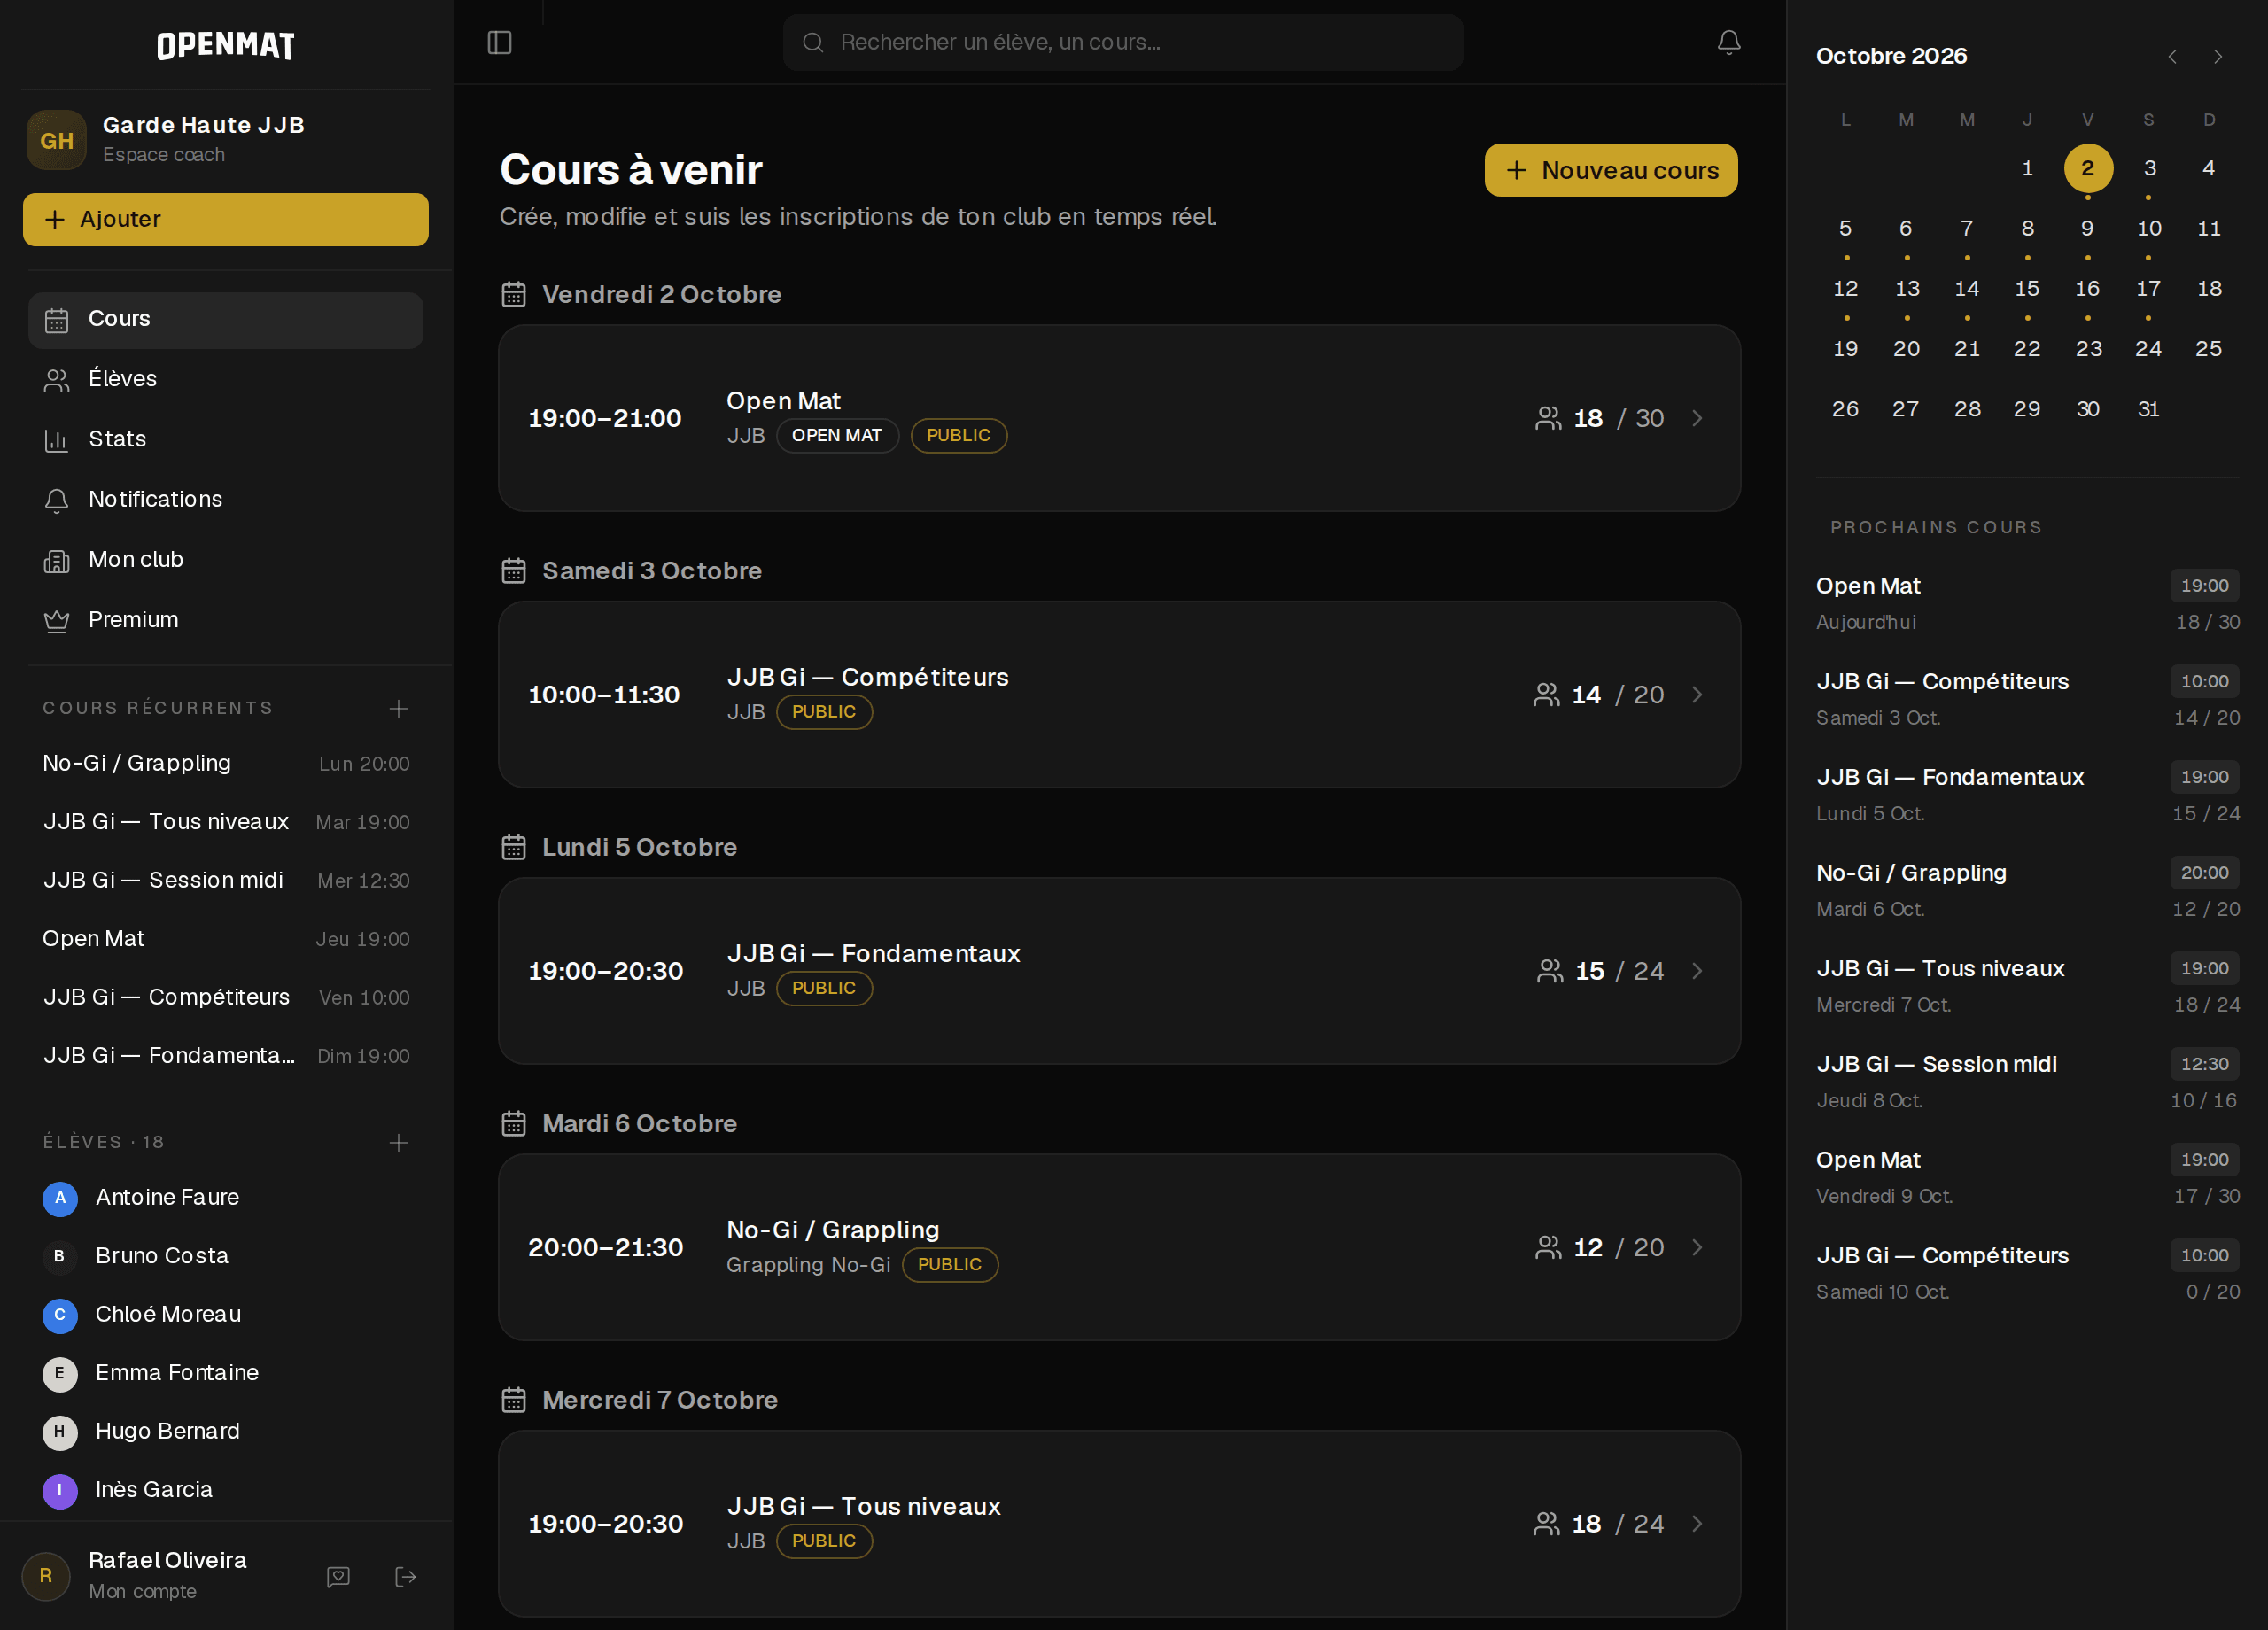Screen dimensions: 2268x1630
Task: Open recurring course No-Gi / Grappling Lun 20:00
Action: coord(226,763)
